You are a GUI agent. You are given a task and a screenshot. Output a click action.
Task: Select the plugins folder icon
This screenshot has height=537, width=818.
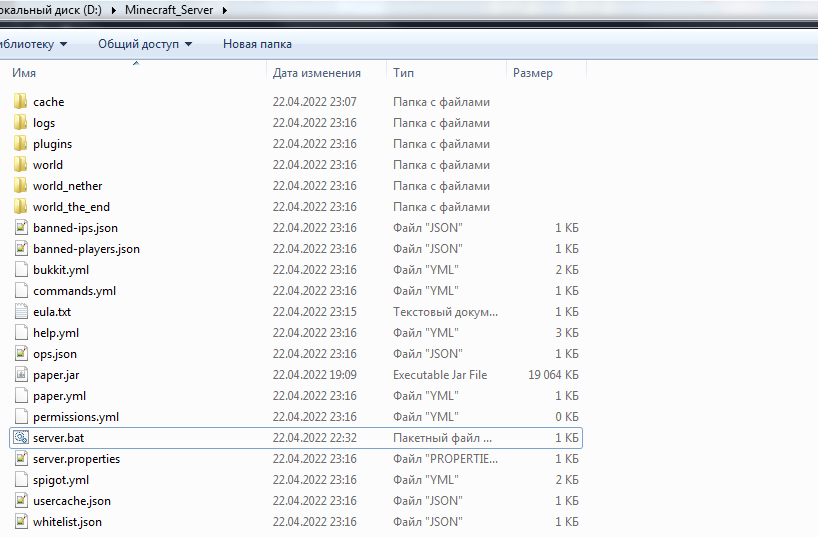[x=20, y=144]
